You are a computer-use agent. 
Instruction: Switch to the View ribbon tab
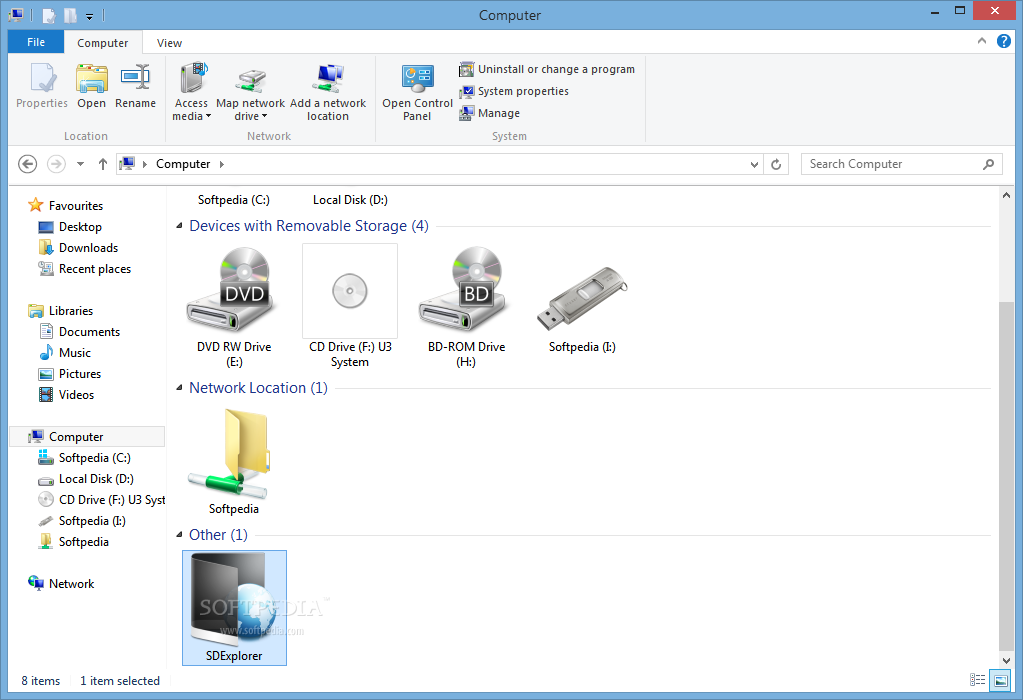169,42
